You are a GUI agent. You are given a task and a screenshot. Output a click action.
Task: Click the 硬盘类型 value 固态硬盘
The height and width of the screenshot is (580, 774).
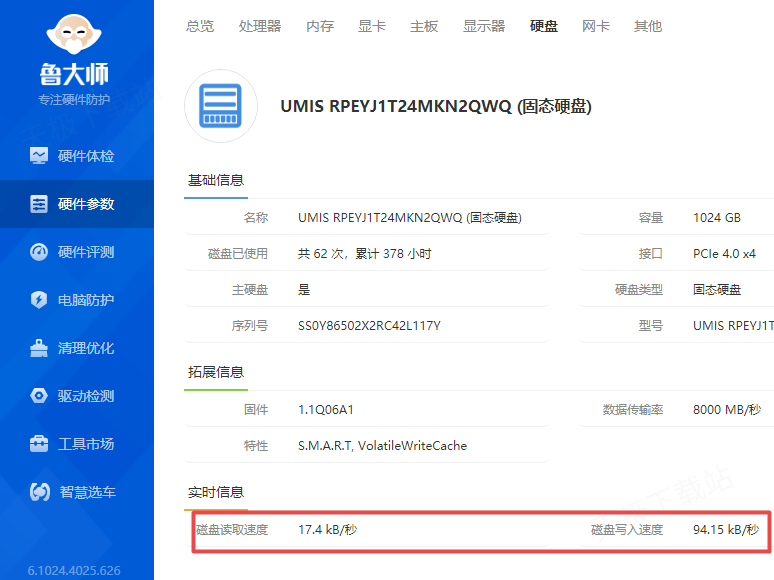pyautogui.click(x=717, y=290)
